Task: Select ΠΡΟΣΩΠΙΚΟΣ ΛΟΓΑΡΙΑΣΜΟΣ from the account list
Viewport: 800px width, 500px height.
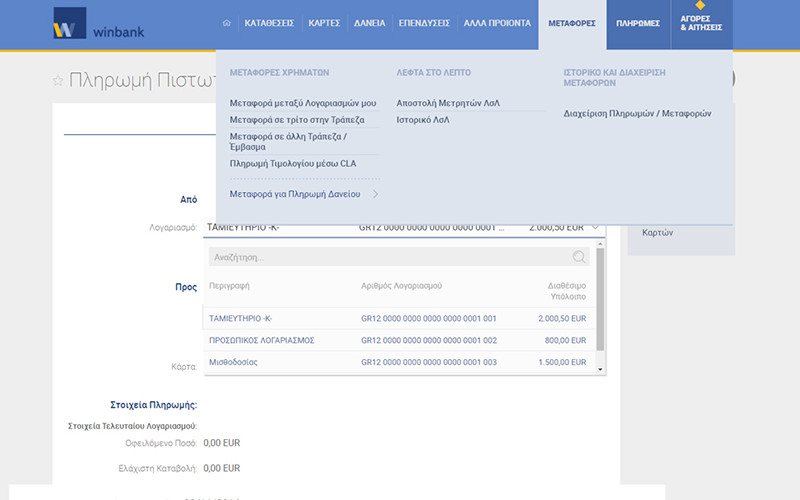Action: (262, 340)
